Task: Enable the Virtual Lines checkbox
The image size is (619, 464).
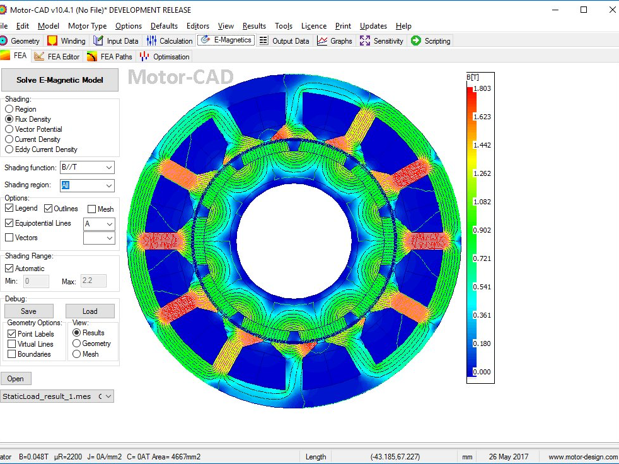Action: point(12,344)
